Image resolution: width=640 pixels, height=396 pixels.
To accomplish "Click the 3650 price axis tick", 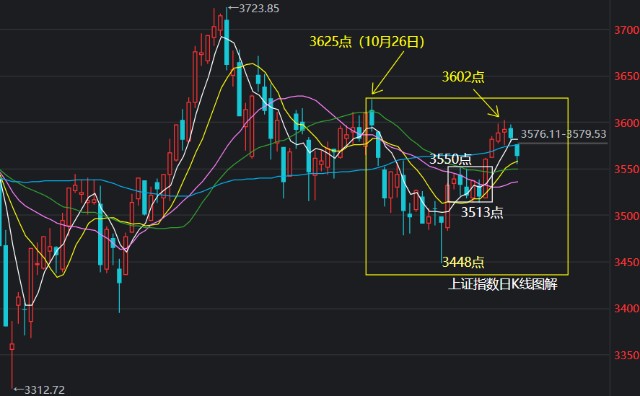I will pos(627,76).
